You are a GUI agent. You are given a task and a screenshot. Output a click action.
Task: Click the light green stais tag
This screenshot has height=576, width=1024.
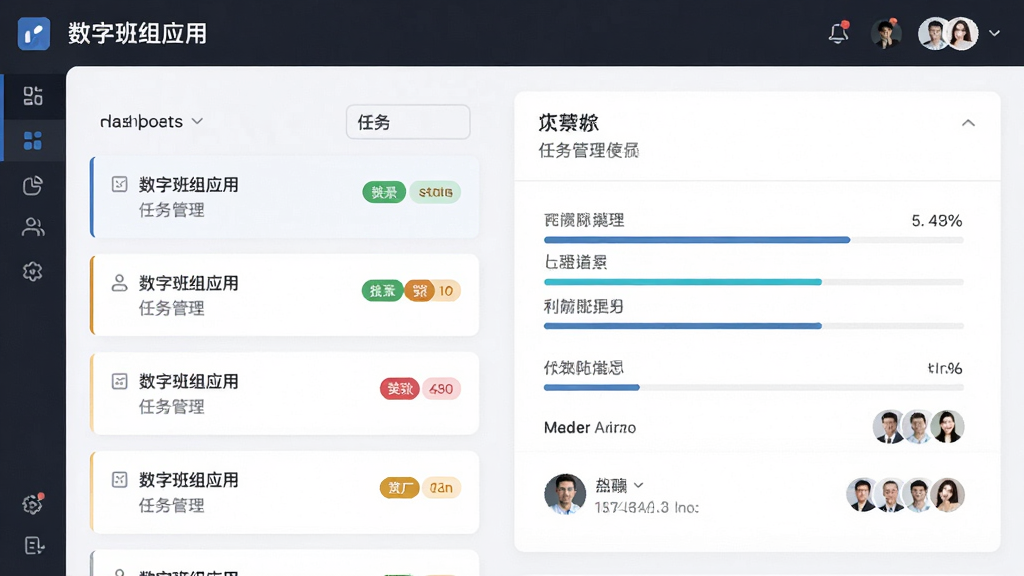pyautogui.click(x=436, y=192)
